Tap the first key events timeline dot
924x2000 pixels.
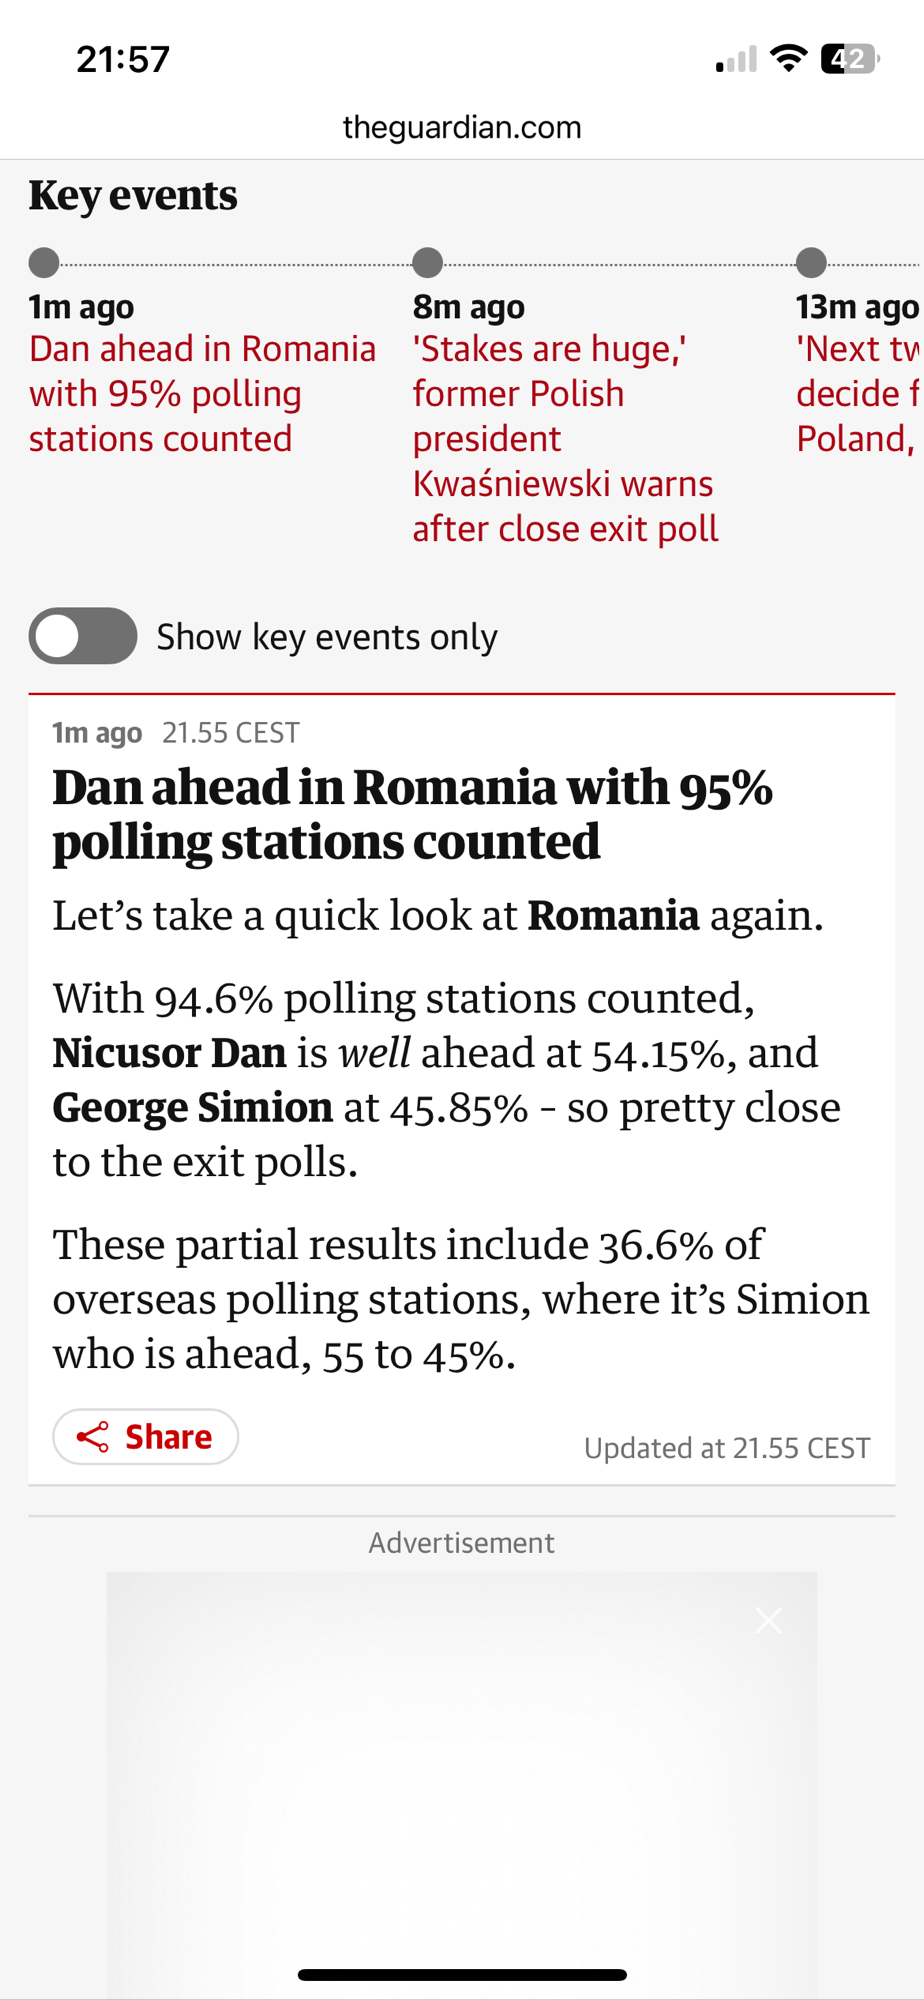pos(44,263)
